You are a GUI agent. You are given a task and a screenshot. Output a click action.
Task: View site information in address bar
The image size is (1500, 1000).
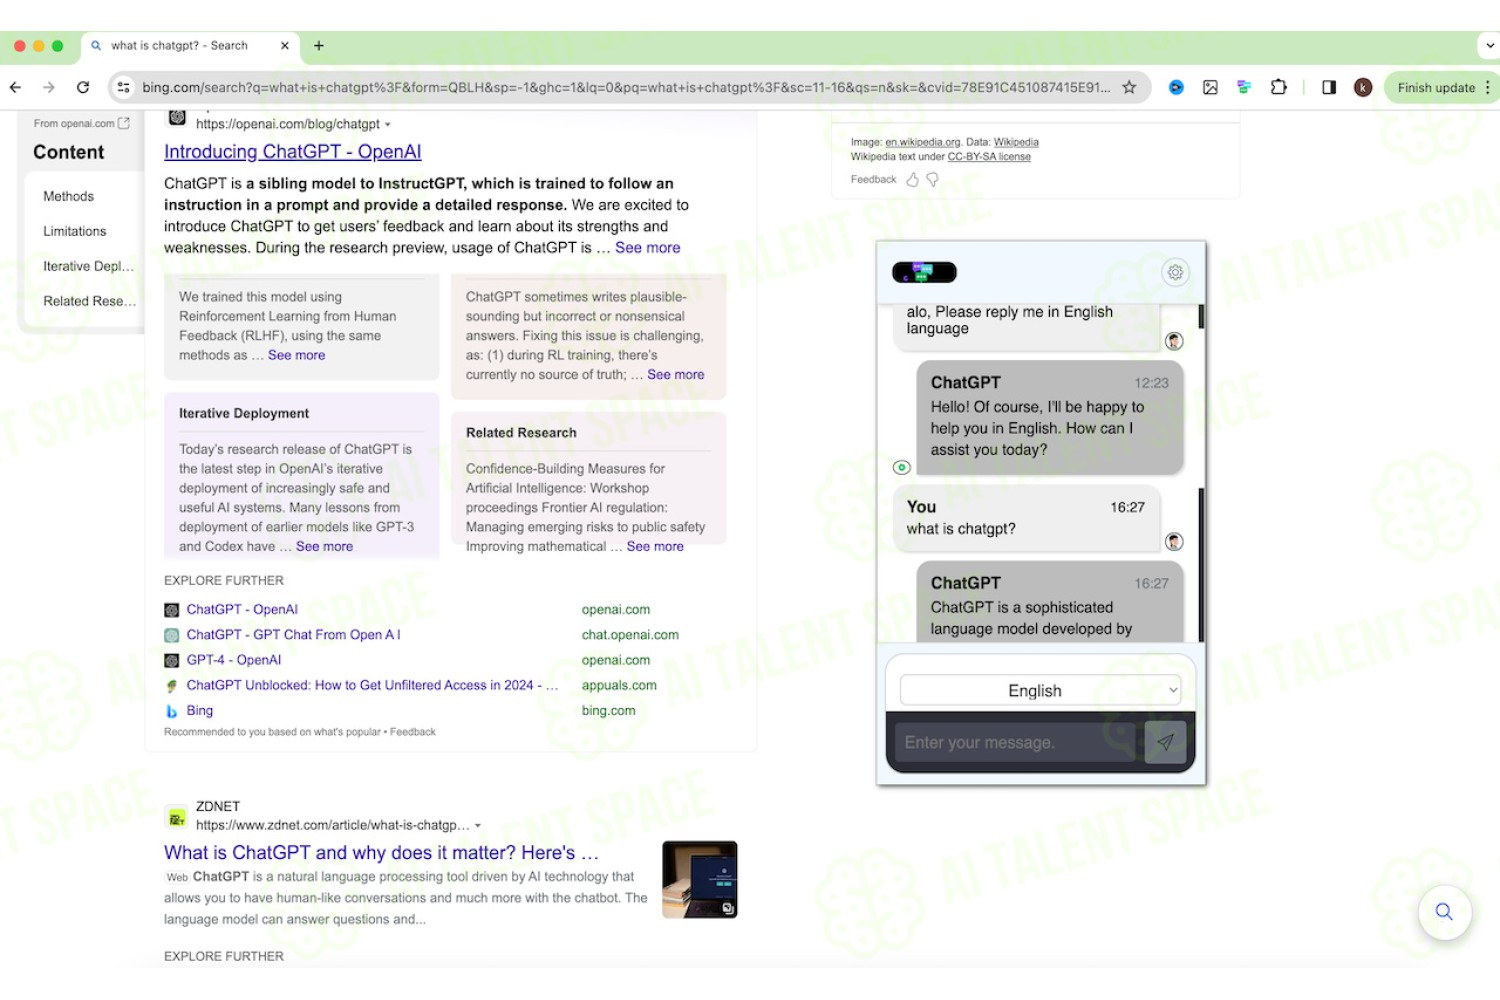point(124,87)
